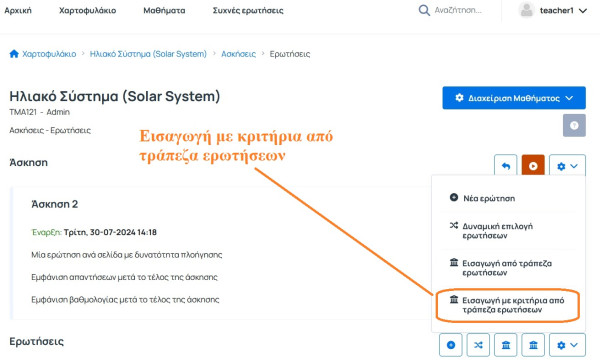The width and height of the screenshot is (600, 360).
Task: Click the home icon in the breadcrumb
Action: click(x=14, y=54)
